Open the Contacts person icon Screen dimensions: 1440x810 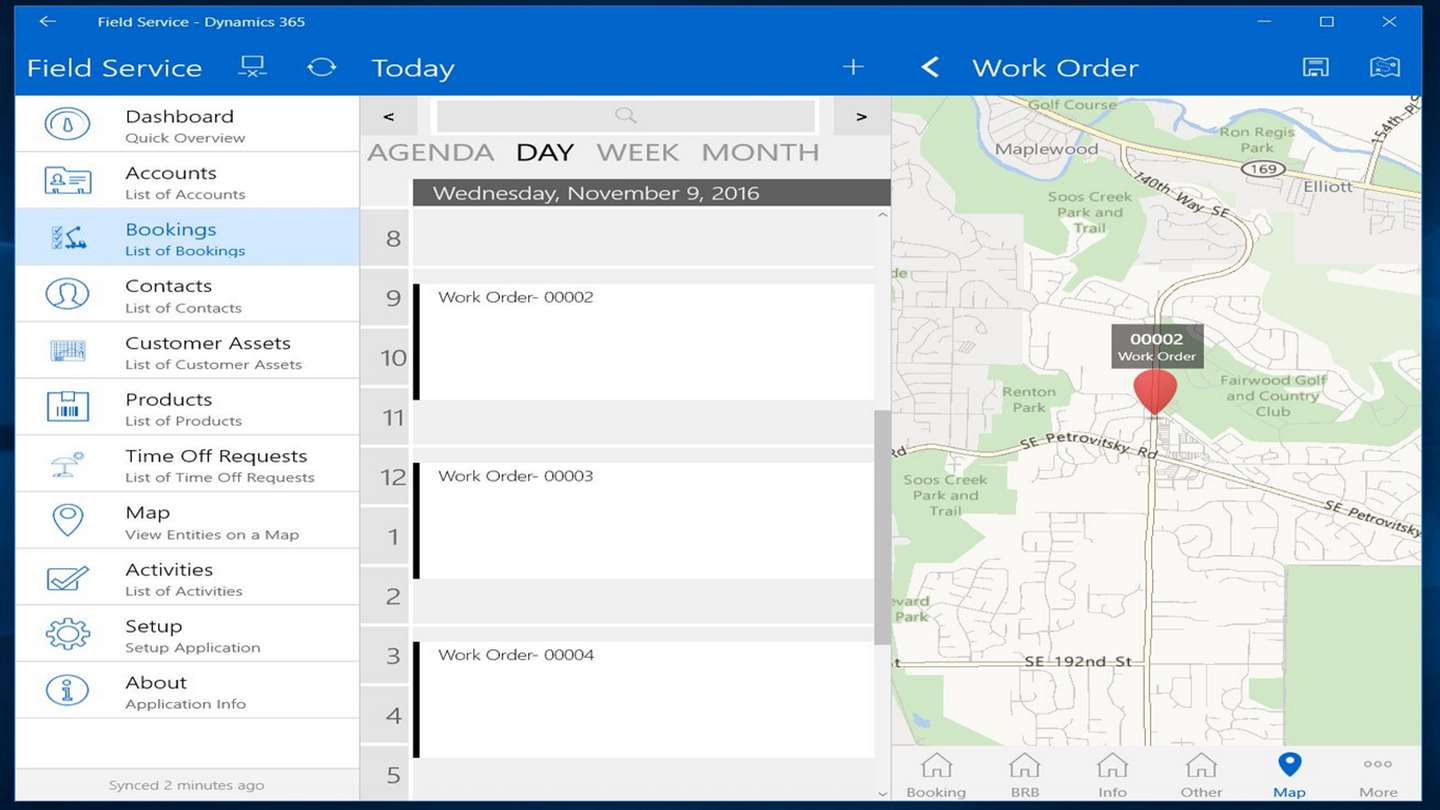point(68,294)
